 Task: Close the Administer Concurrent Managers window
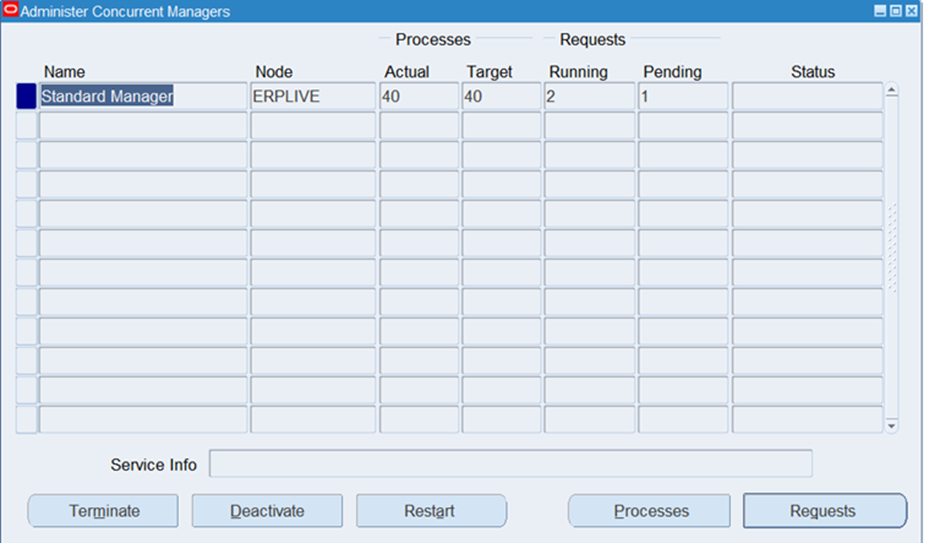tap(911, 12)
